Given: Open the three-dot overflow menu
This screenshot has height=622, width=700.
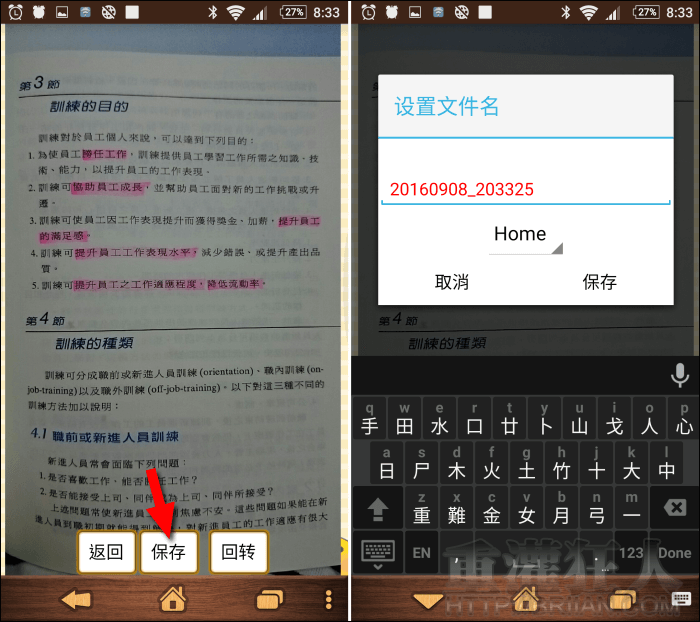Looking at the screenshot, I should tap(328, 600).
